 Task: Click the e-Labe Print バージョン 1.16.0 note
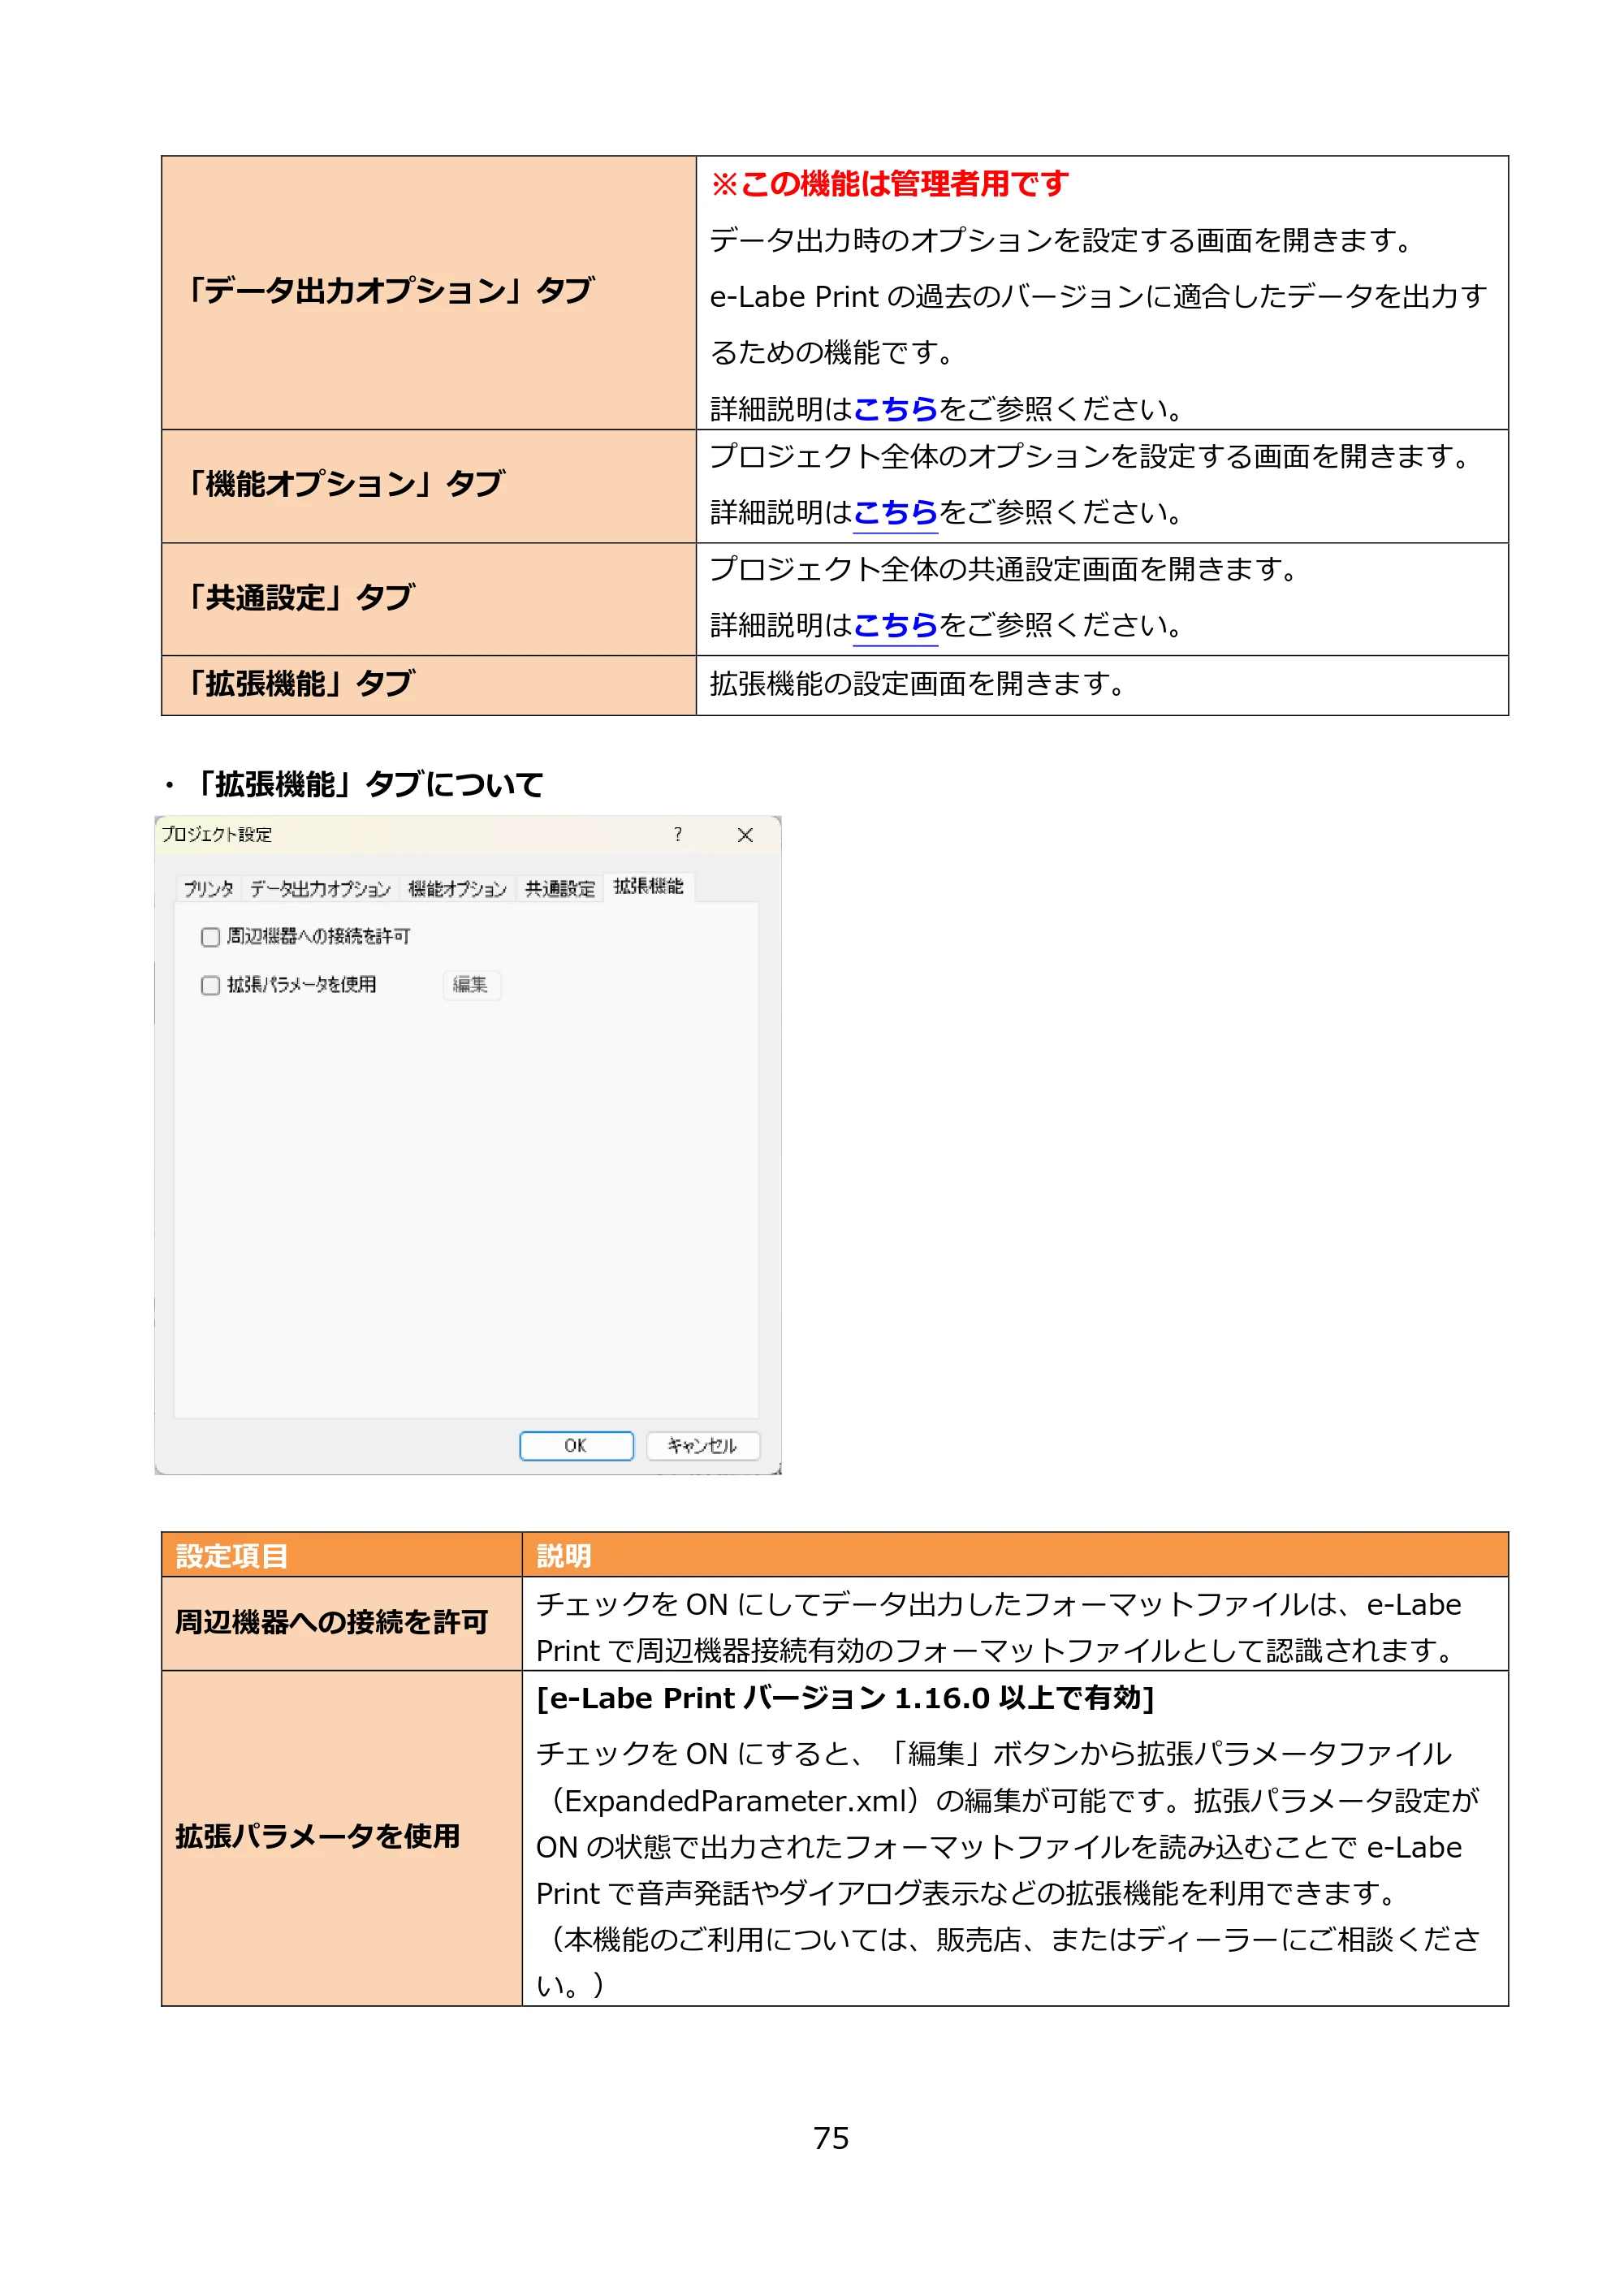click(x=845, y=1699)
